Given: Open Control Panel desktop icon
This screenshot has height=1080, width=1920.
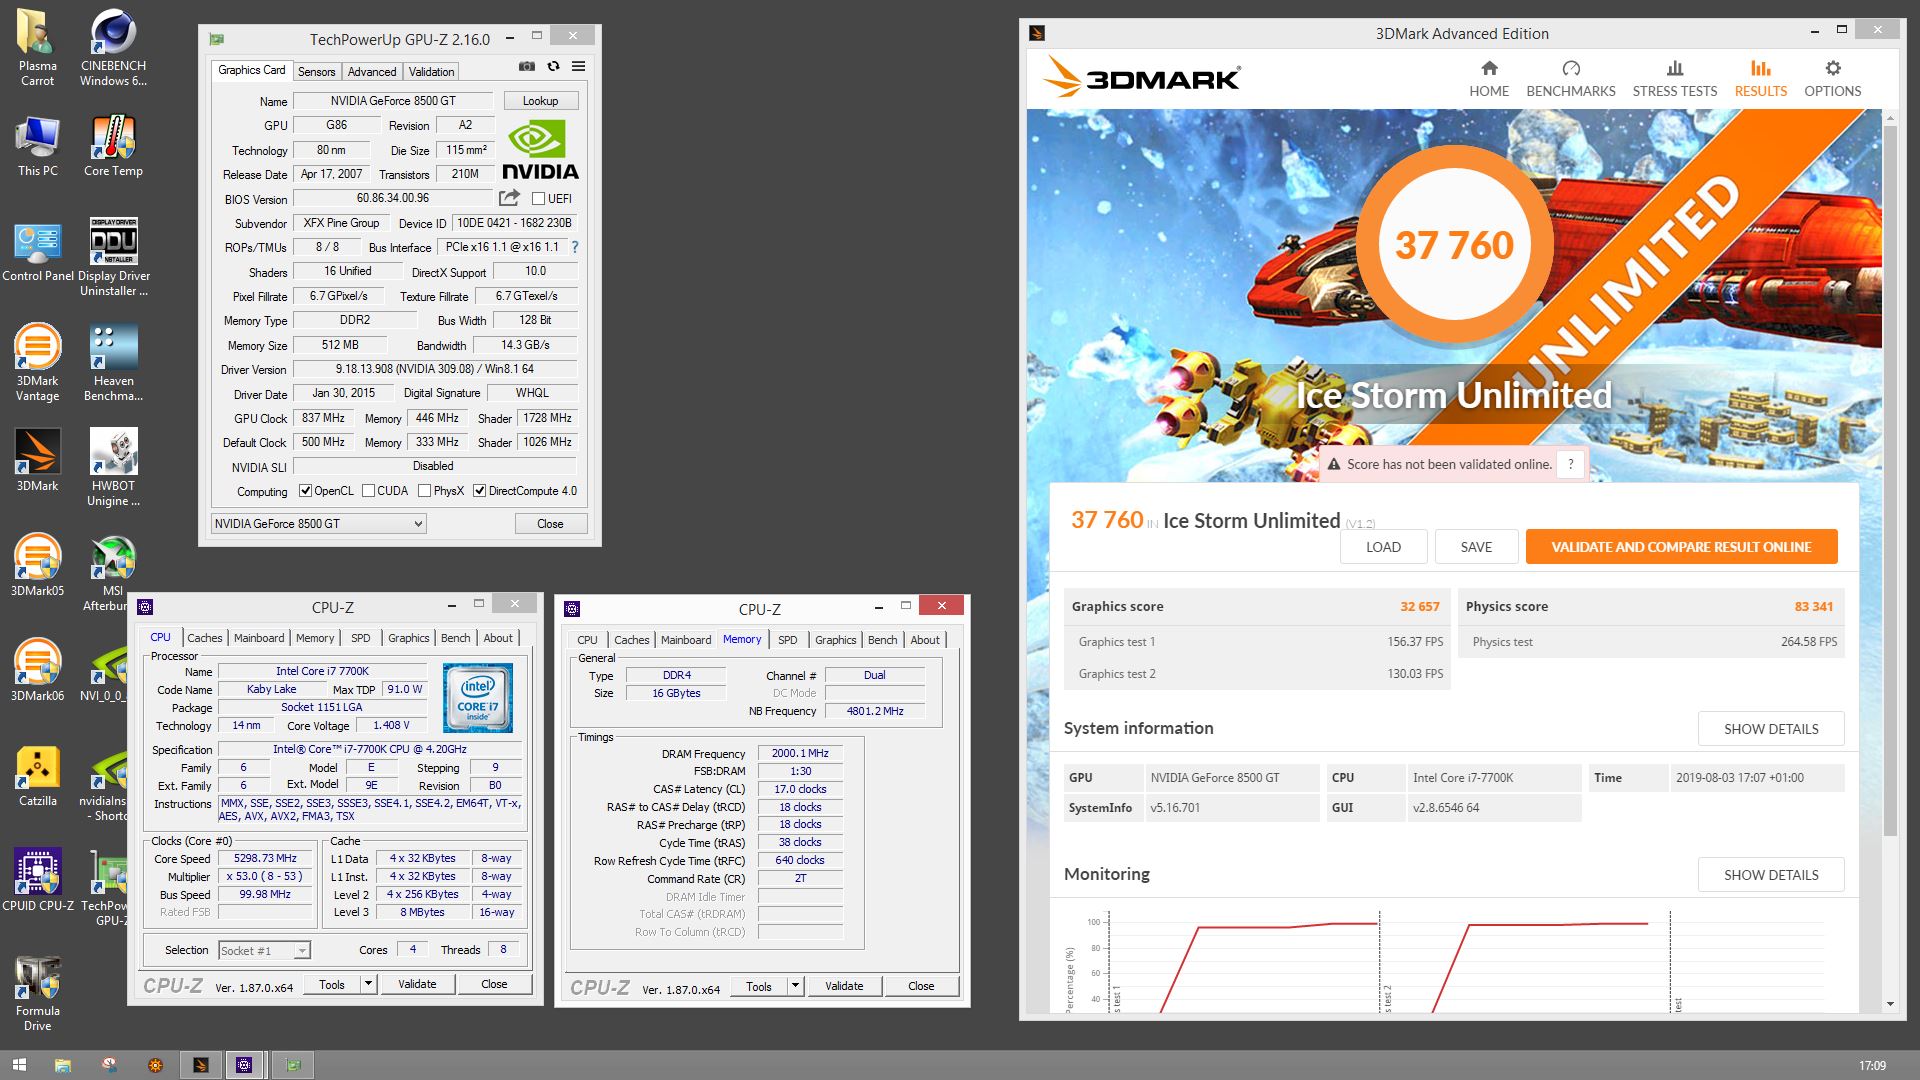Looking at the screenshot, I should point(38,252).
